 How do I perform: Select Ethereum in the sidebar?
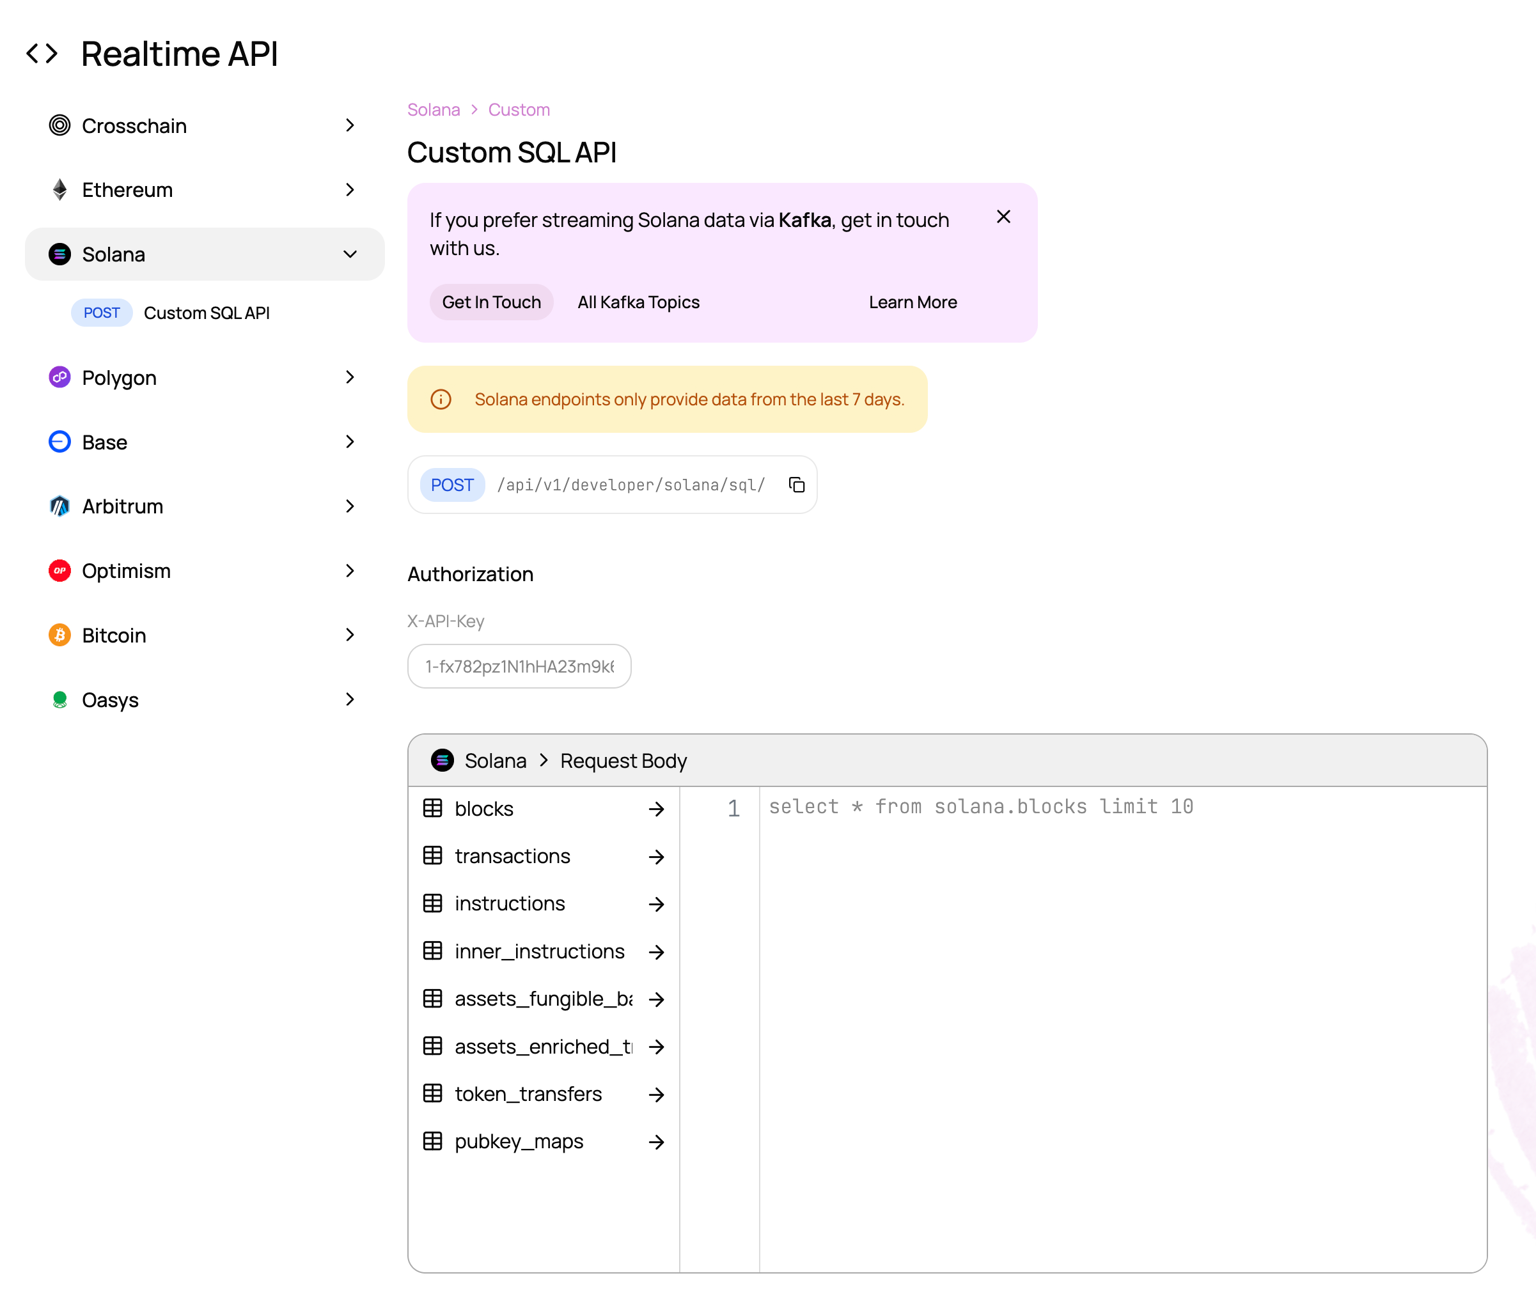click(x=205, y=190)
